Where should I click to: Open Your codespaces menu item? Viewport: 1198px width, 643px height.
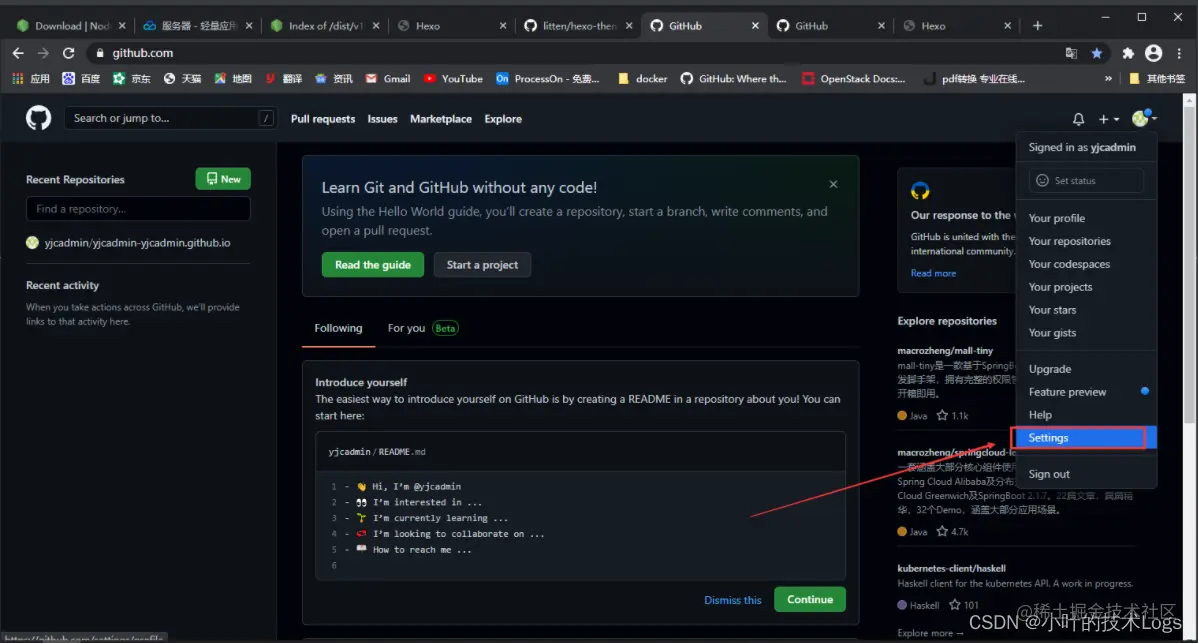[1086, 264]
